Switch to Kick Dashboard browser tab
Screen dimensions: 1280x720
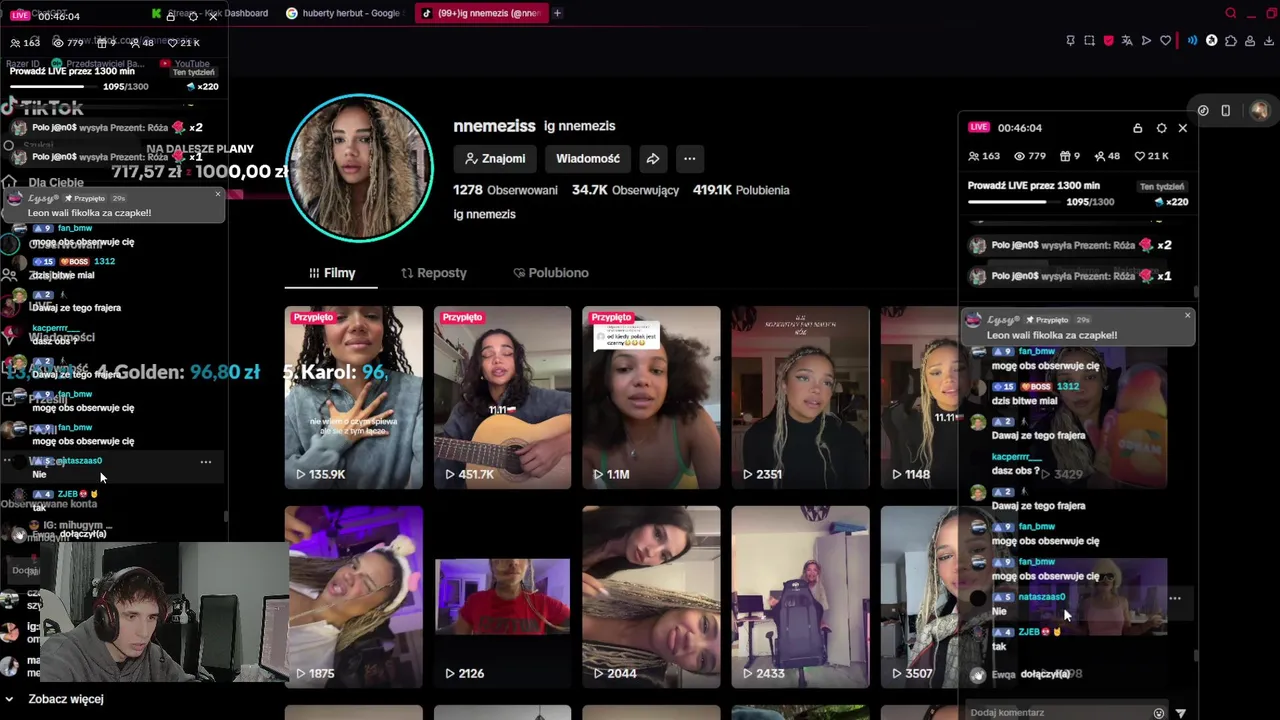[x=210, y=13]
